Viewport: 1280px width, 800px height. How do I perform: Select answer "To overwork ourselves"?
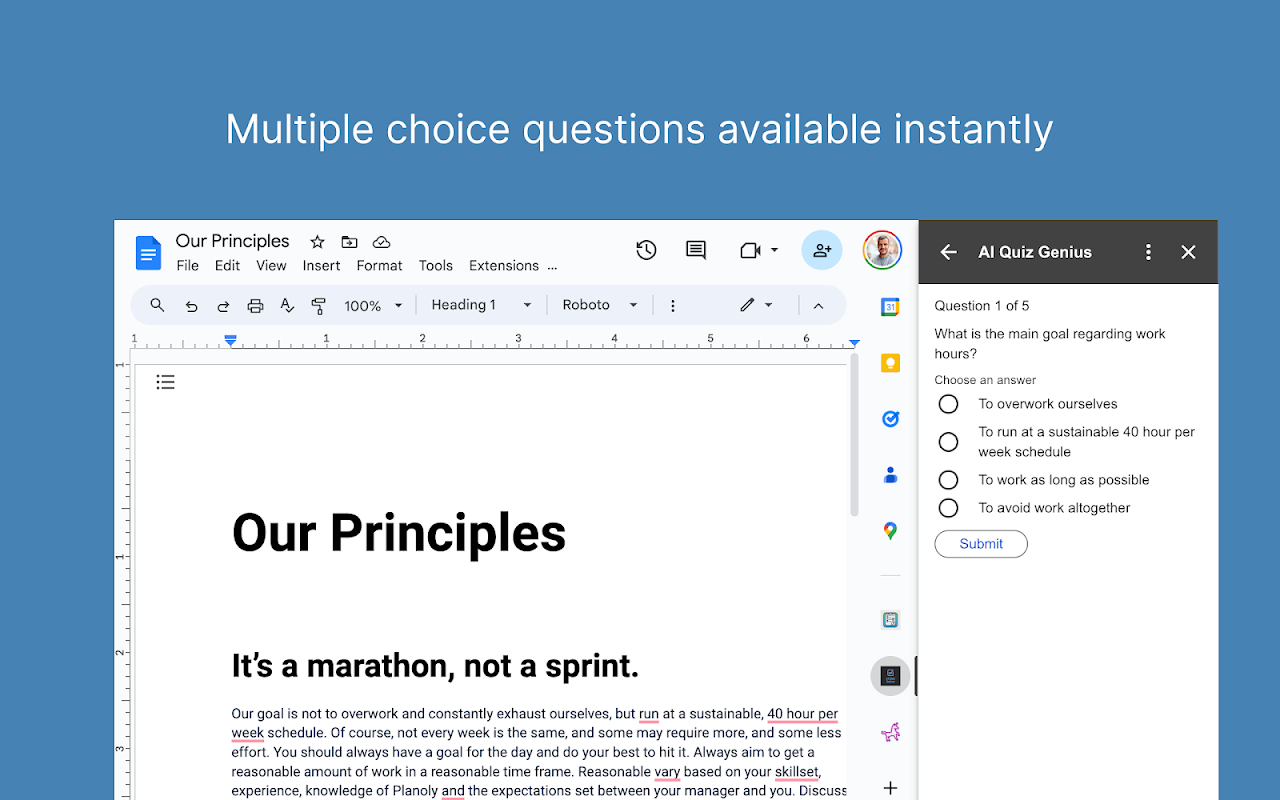tap(948, 404)
